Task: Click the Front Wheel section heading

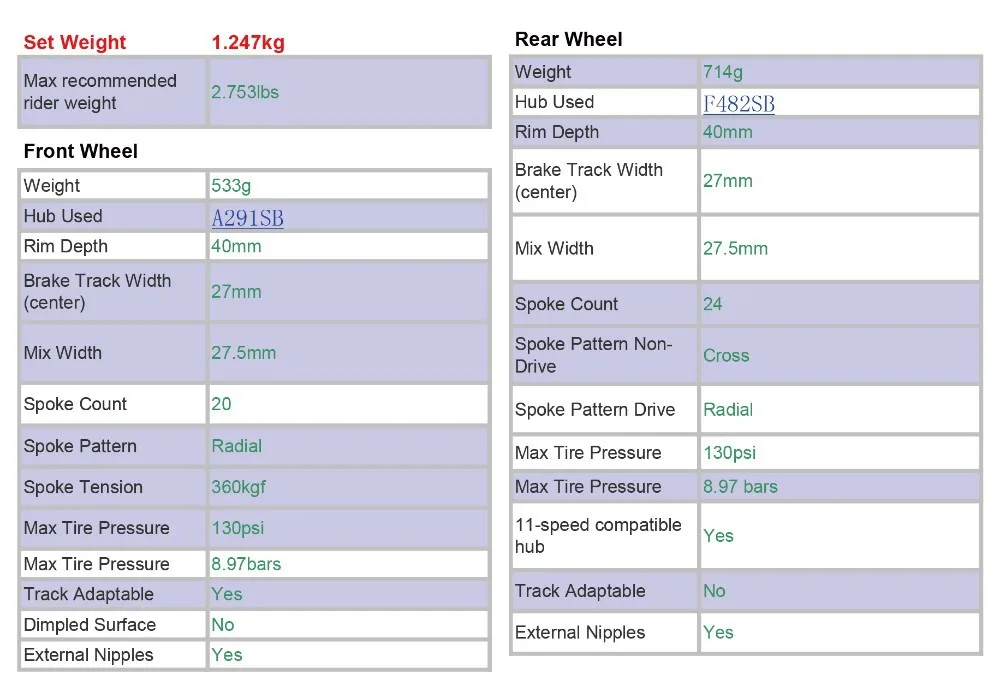Action: pos(80,151)
